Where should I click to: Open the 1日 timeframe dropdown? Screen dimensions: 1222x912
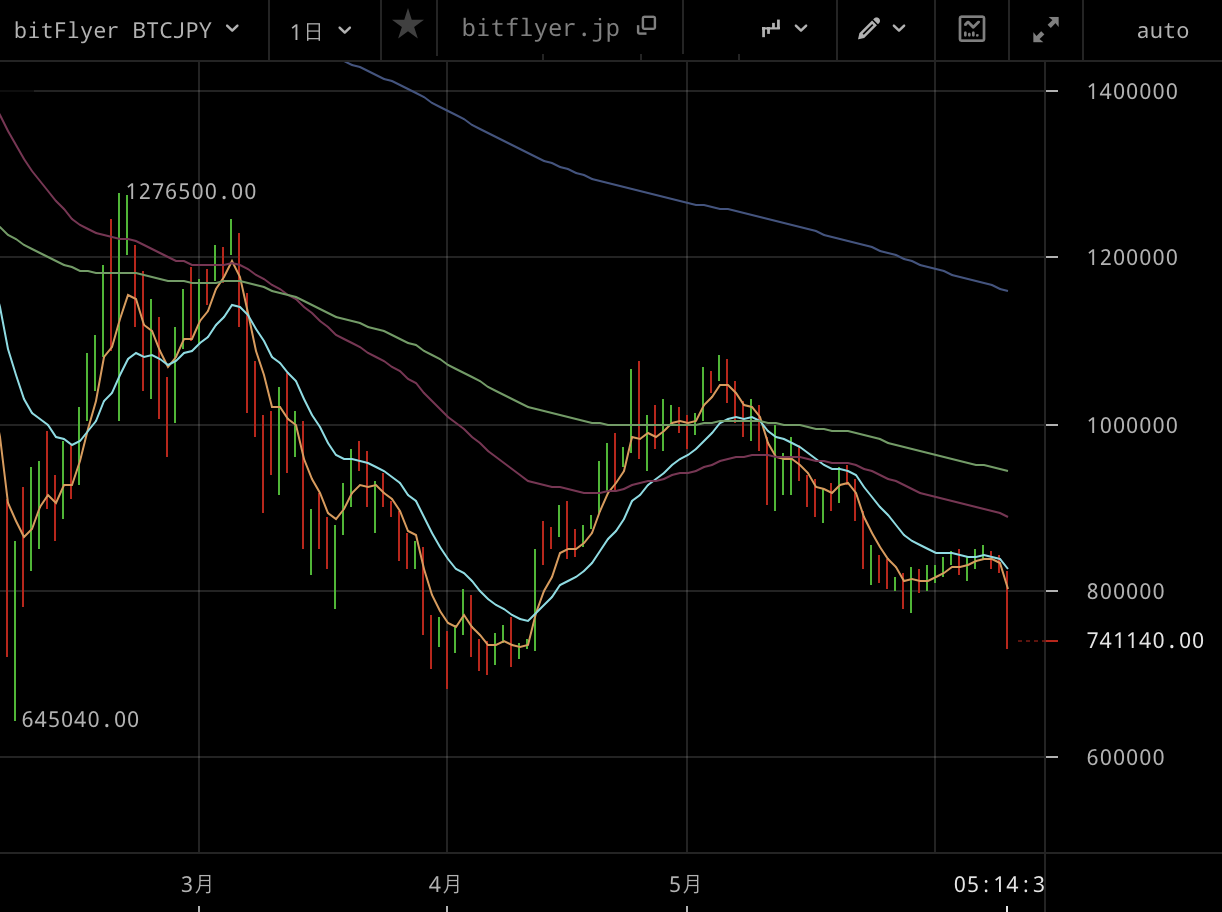point(321,31)
